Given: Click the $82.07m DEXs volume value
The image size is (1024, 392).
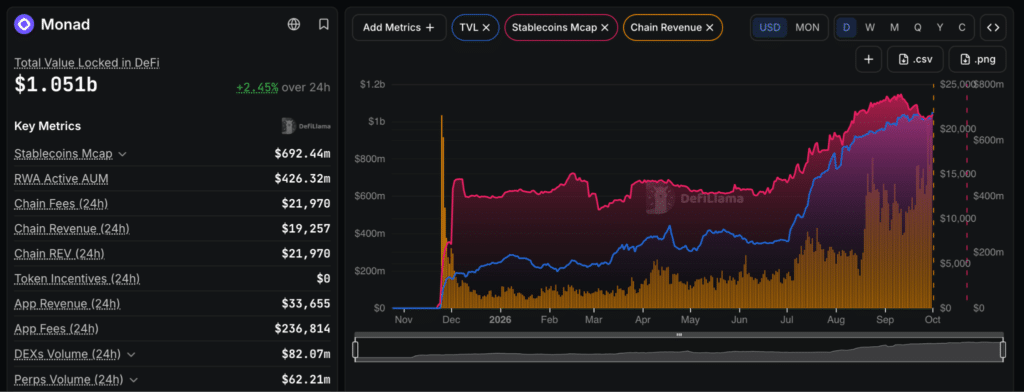Looking at the screenshot, I should [x=306, y=354].
